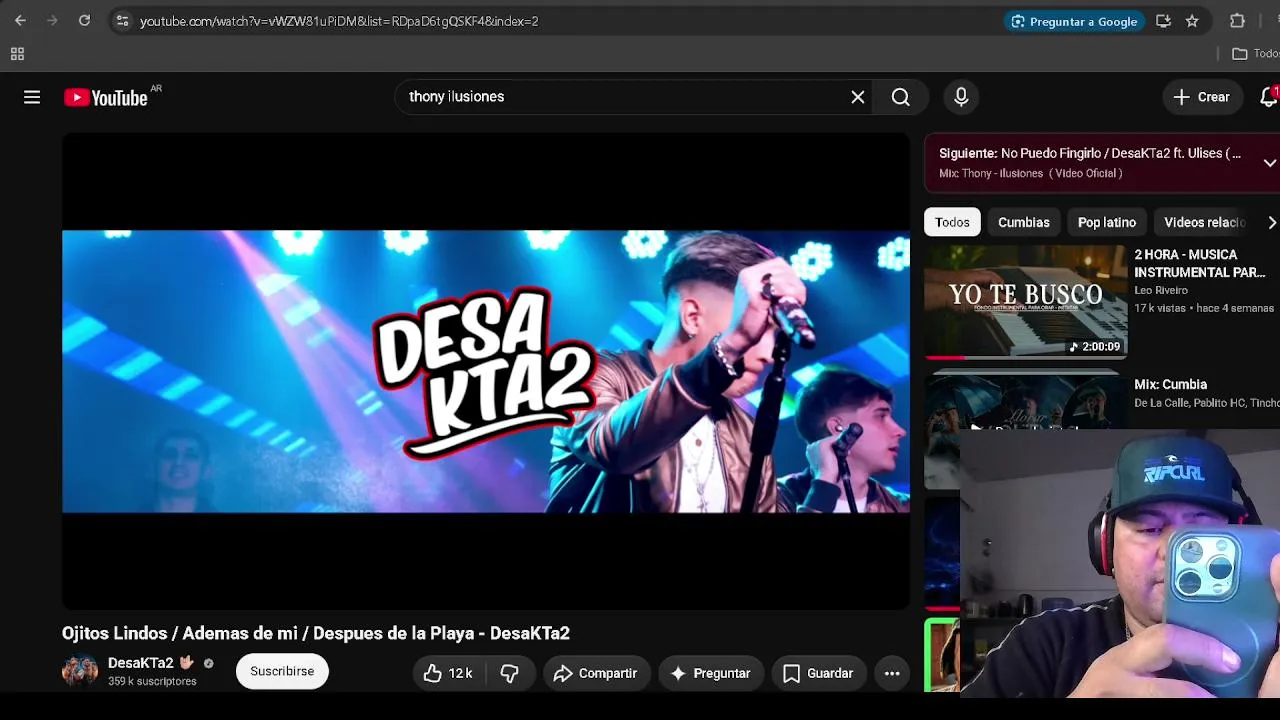This screenshot has width=1280, height=720.
Task: Open the browser extensions puzzle icon
Action: click(1237, 21)
